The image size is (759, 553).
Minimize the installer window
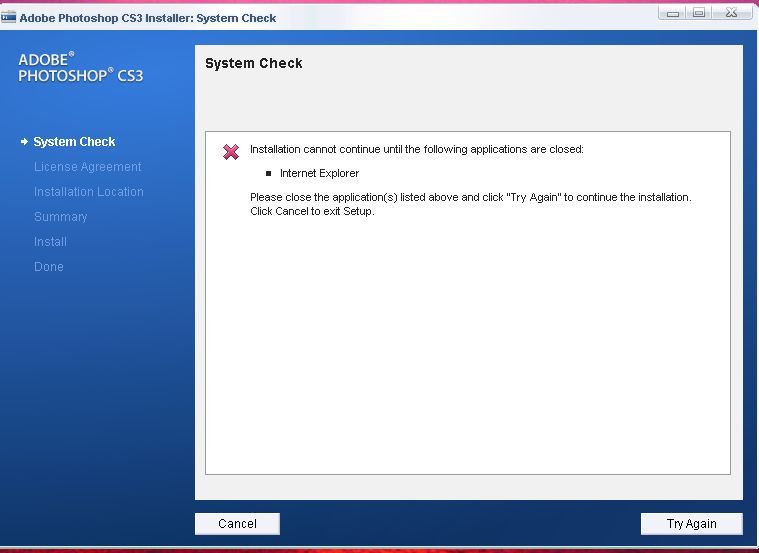coord(672,13)
